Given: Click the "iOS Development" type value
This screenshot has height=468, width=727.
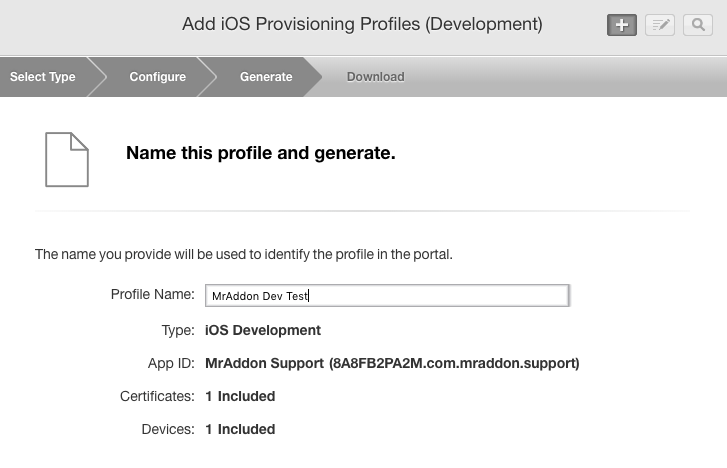Looking at the screenshot, I should [263, 330].
